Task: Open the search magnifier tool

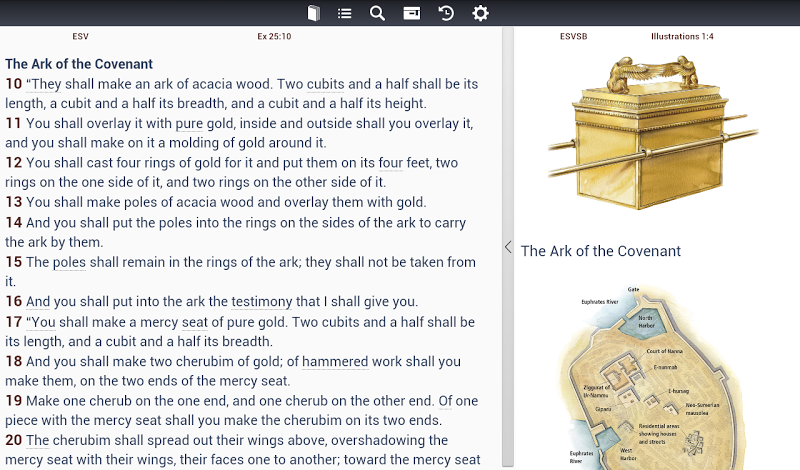Action: coord(377,13)
